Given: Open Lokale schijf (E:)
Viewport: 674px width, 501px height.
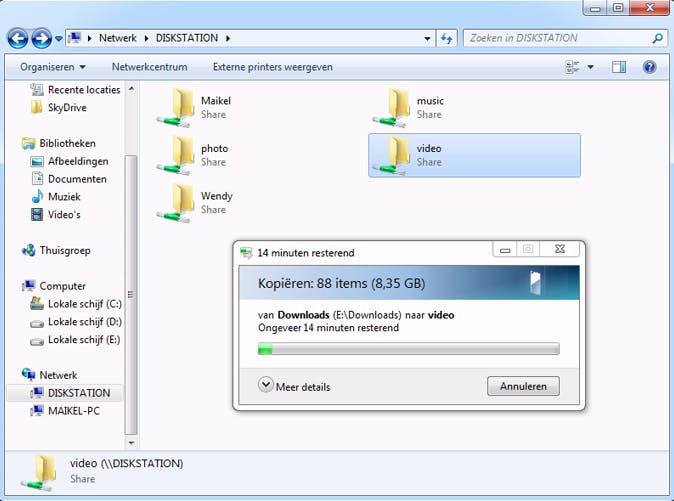Looking at the screenshot, I should tap(75, 339).
